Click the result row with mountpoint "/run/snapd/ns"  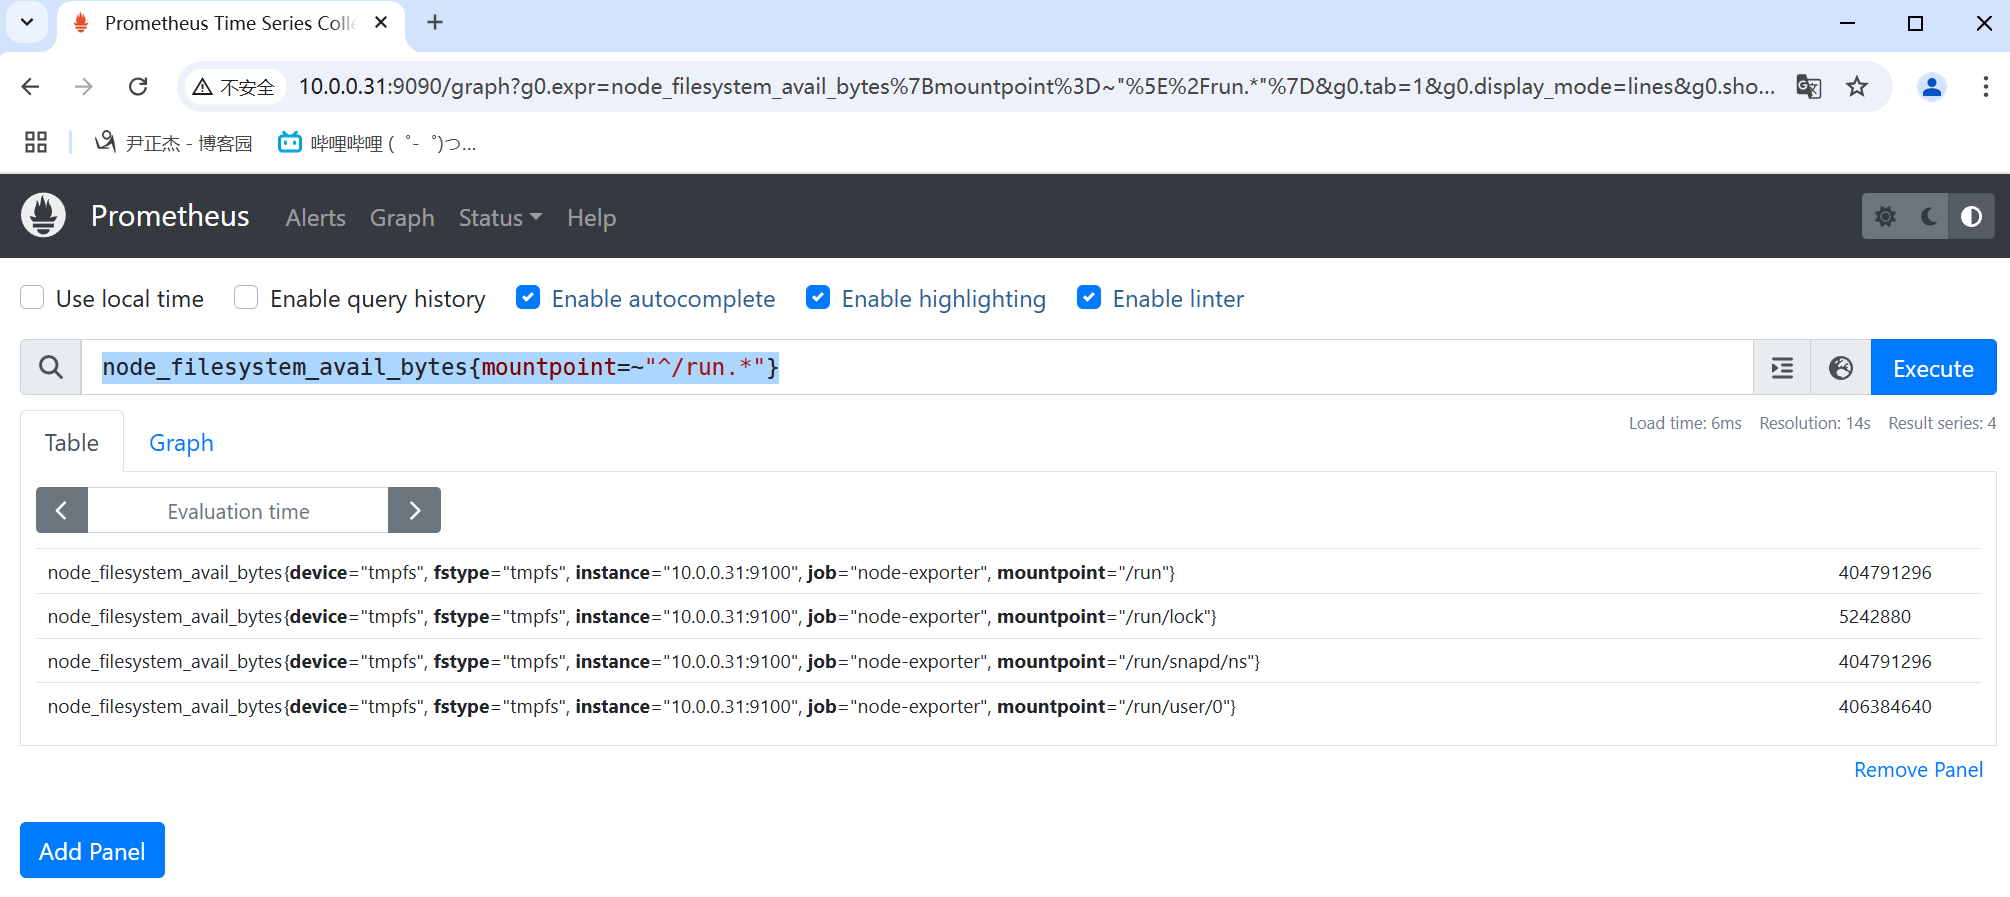pos(1008,661)
